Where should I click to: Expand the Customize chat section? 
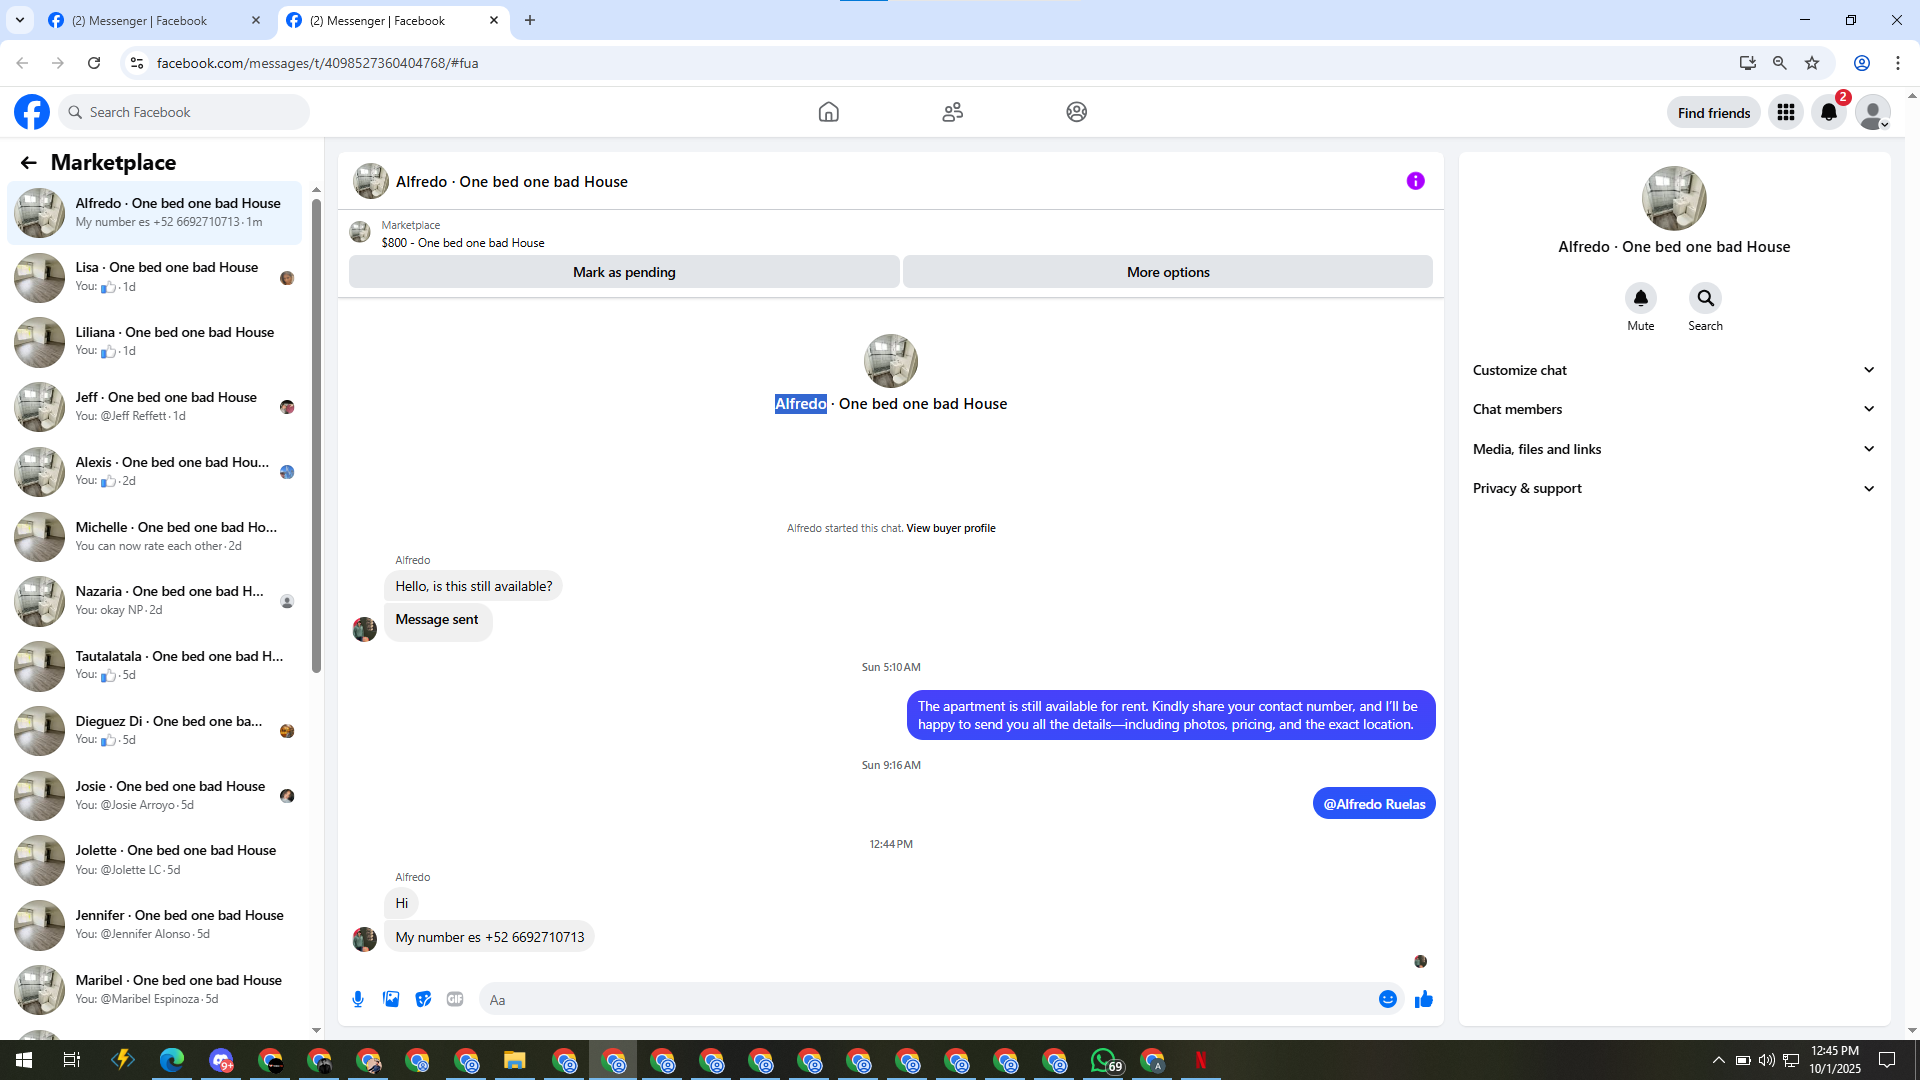coord(1673,370)
